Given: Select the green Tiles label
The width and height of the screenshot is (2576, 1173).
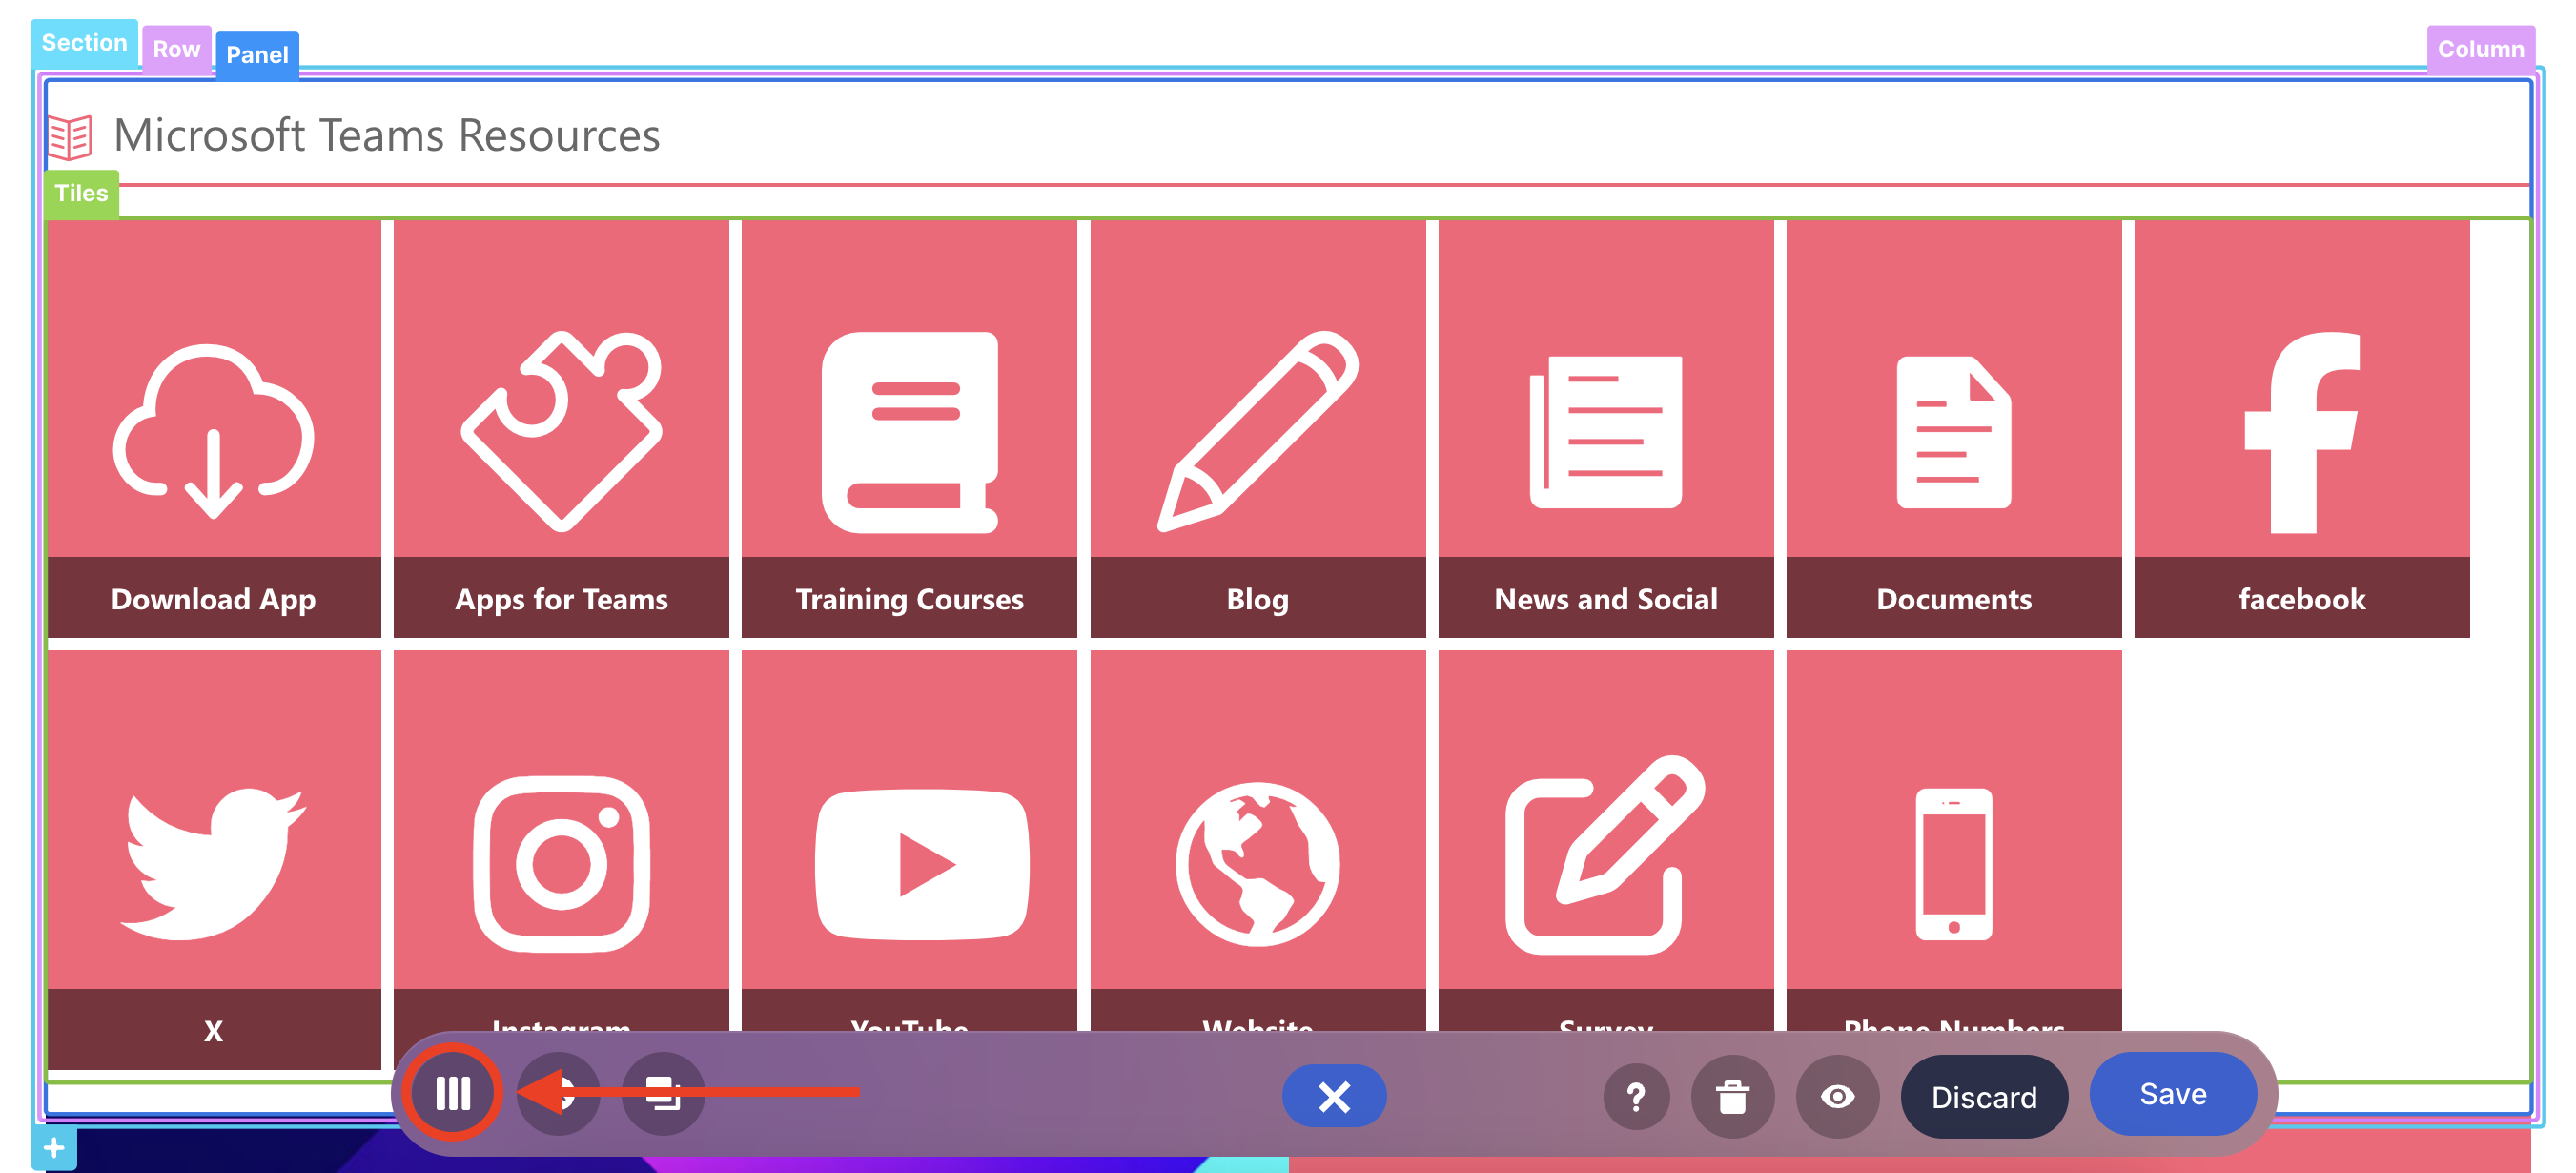Looking at the screenshot, I should [81, 193].
